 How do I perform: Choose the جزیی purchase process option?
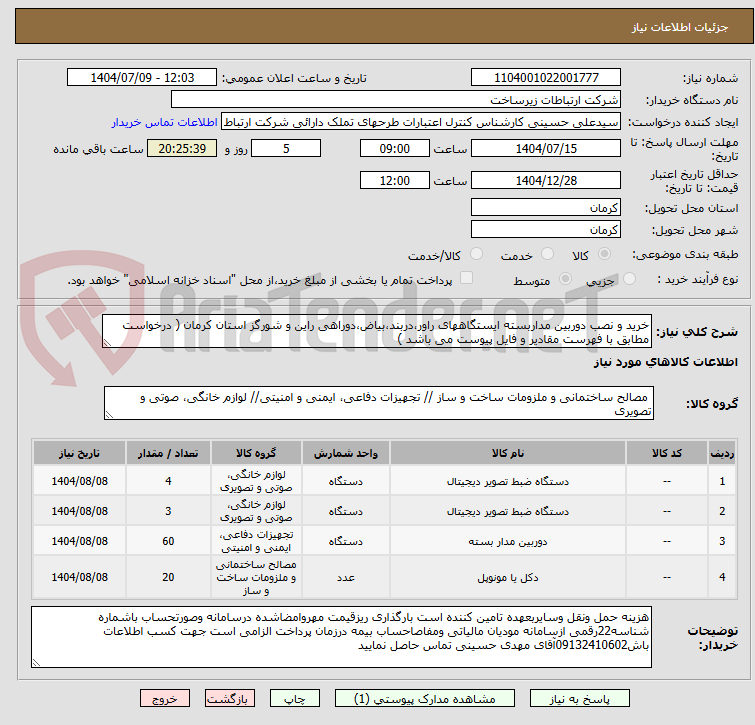629,279
